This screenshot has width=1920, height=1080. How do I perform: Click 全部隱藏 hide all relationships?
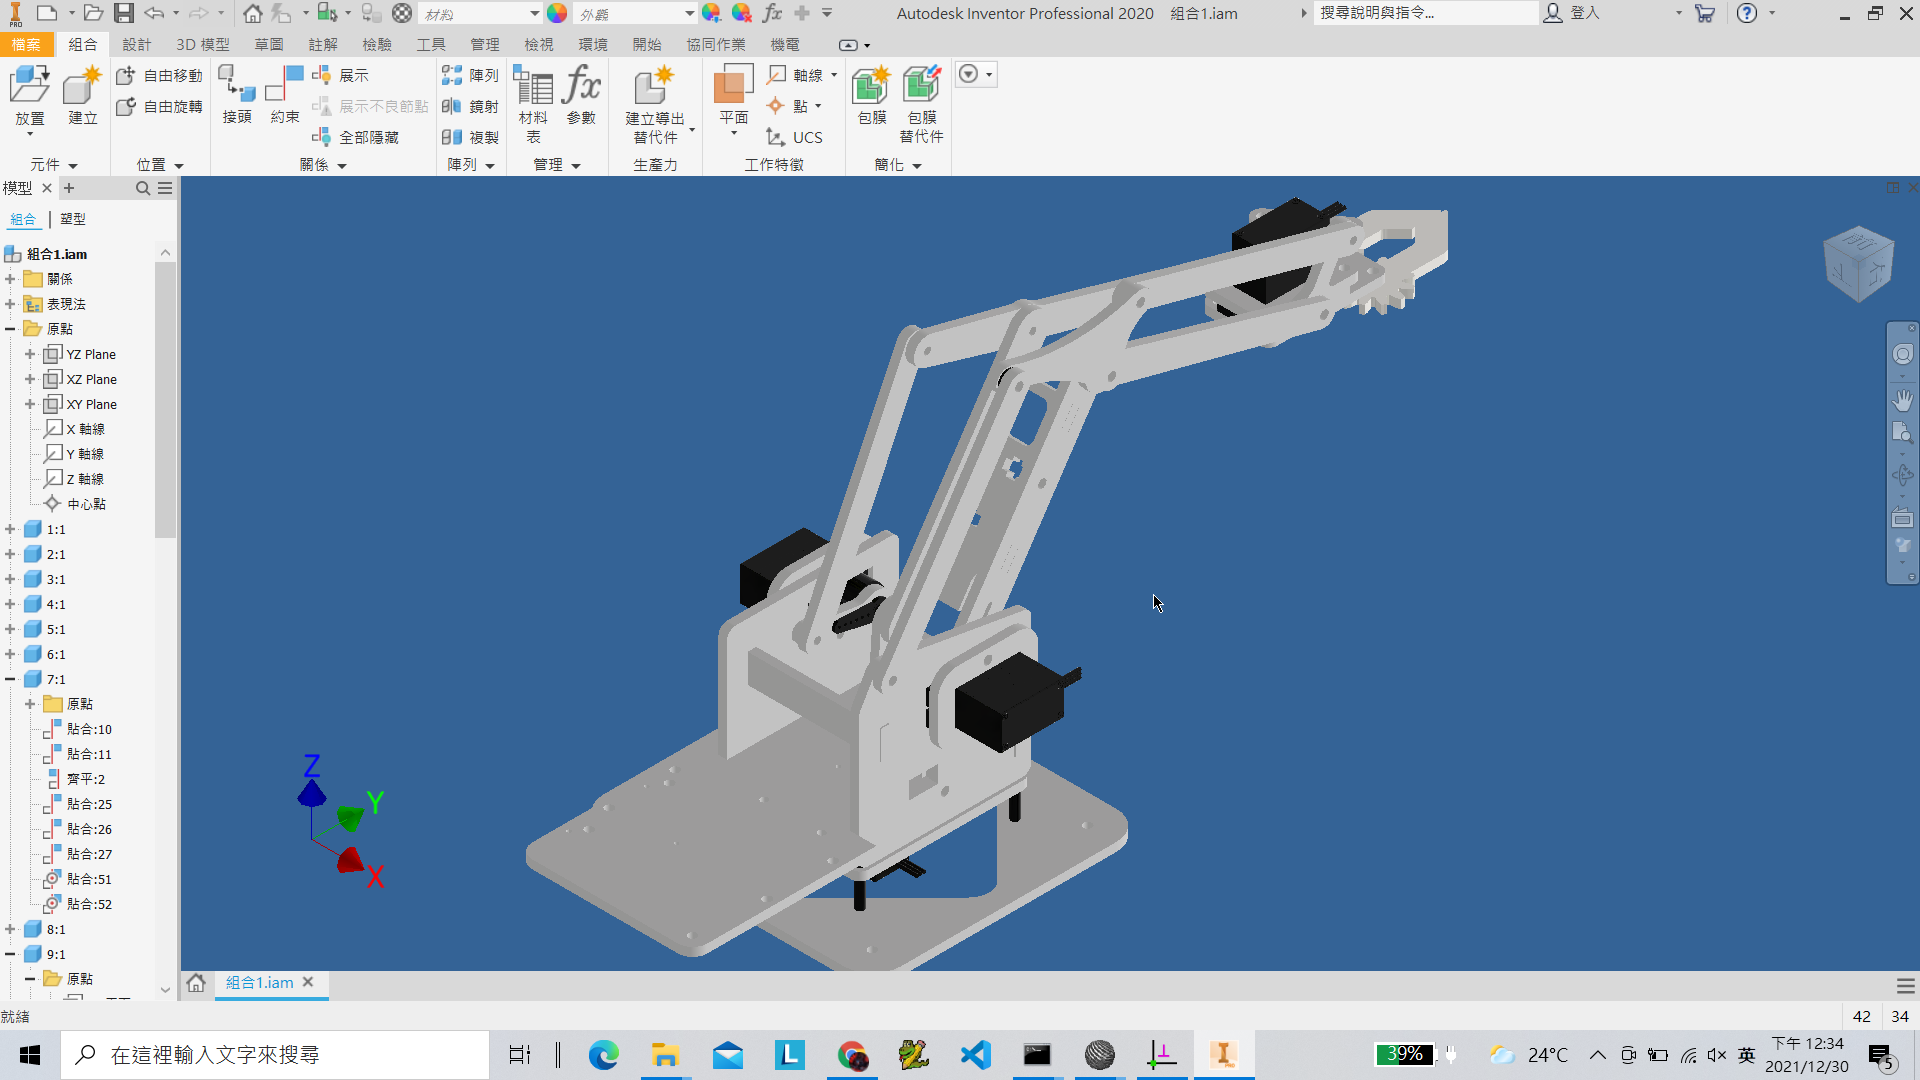[356, 137]
